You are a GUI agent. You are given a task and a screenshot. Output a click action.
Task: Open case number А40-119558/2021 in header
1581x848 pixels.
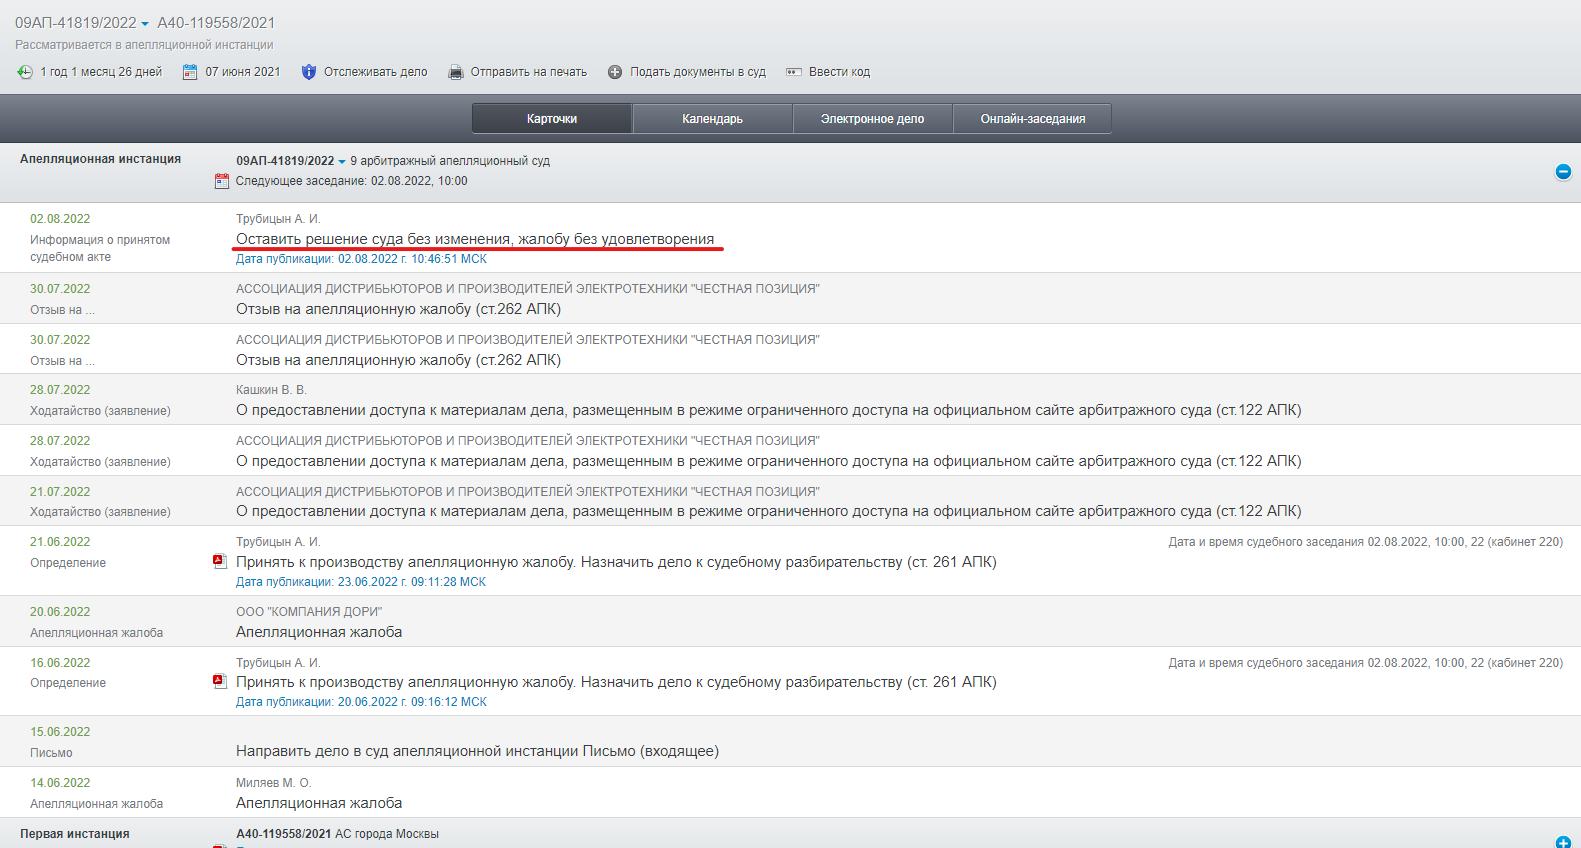tap(216, 23)
